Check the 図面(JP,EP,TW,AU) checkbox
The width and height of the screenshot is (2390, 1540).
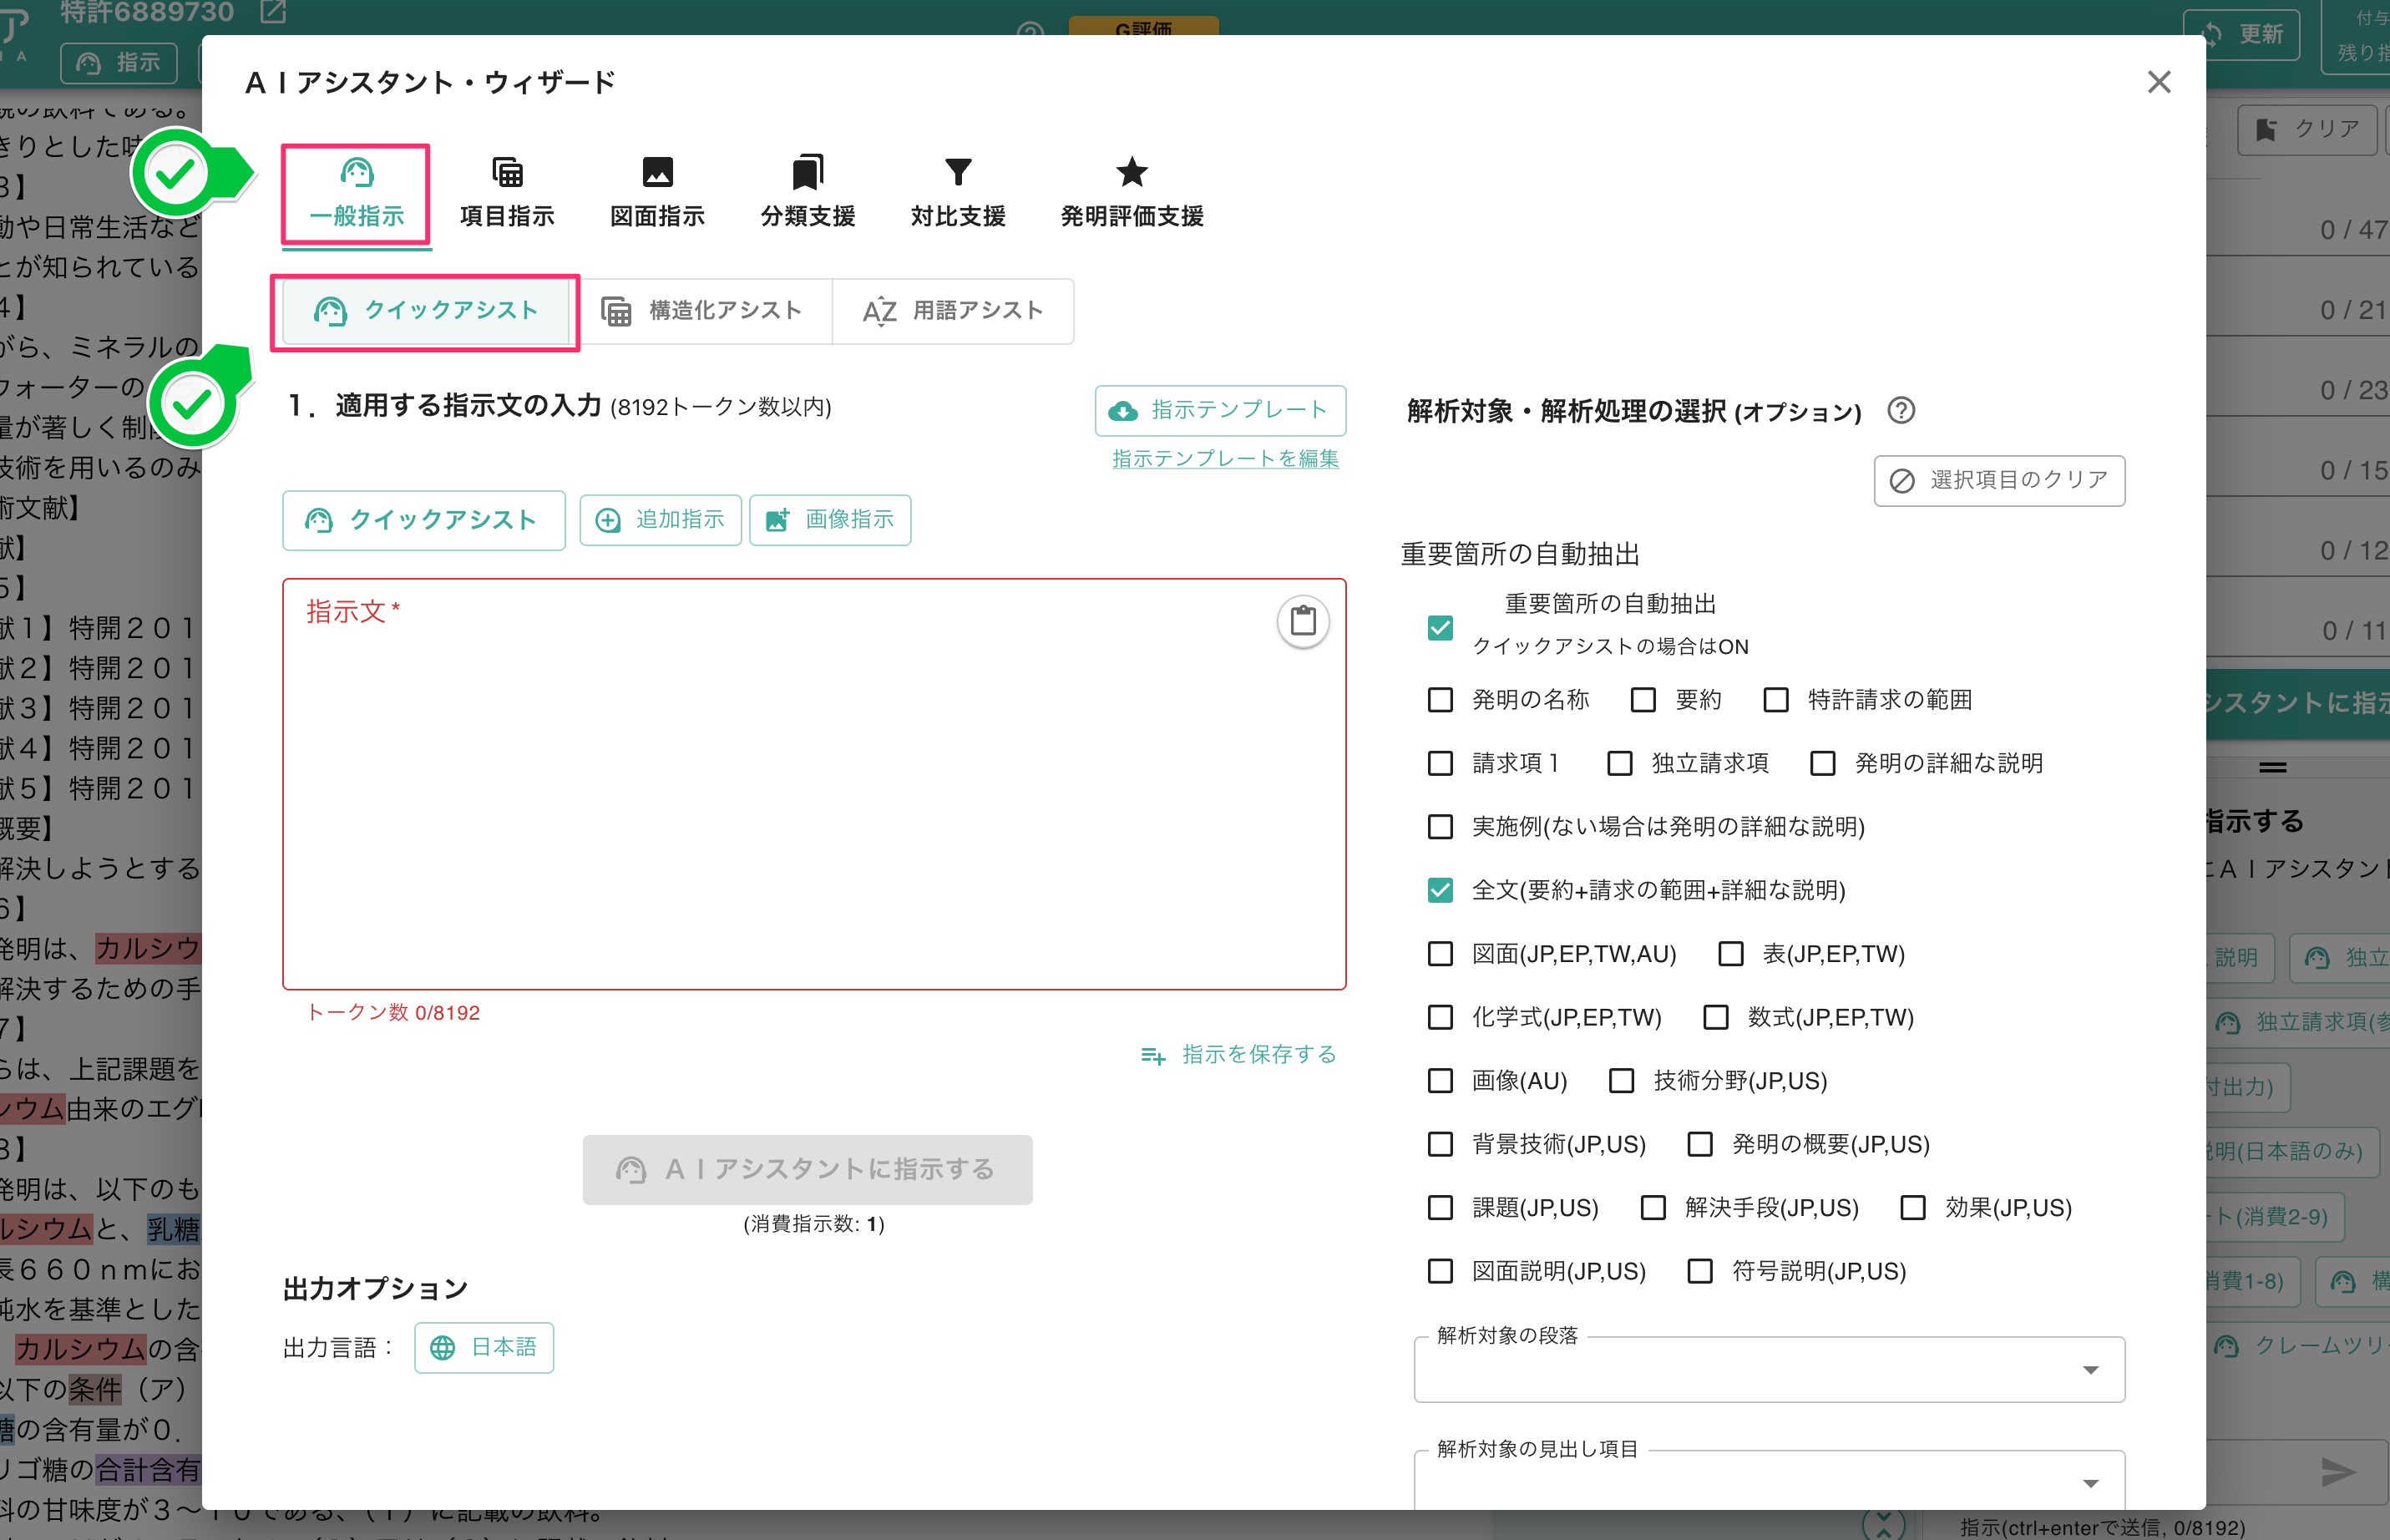(x=1440, y=954)
